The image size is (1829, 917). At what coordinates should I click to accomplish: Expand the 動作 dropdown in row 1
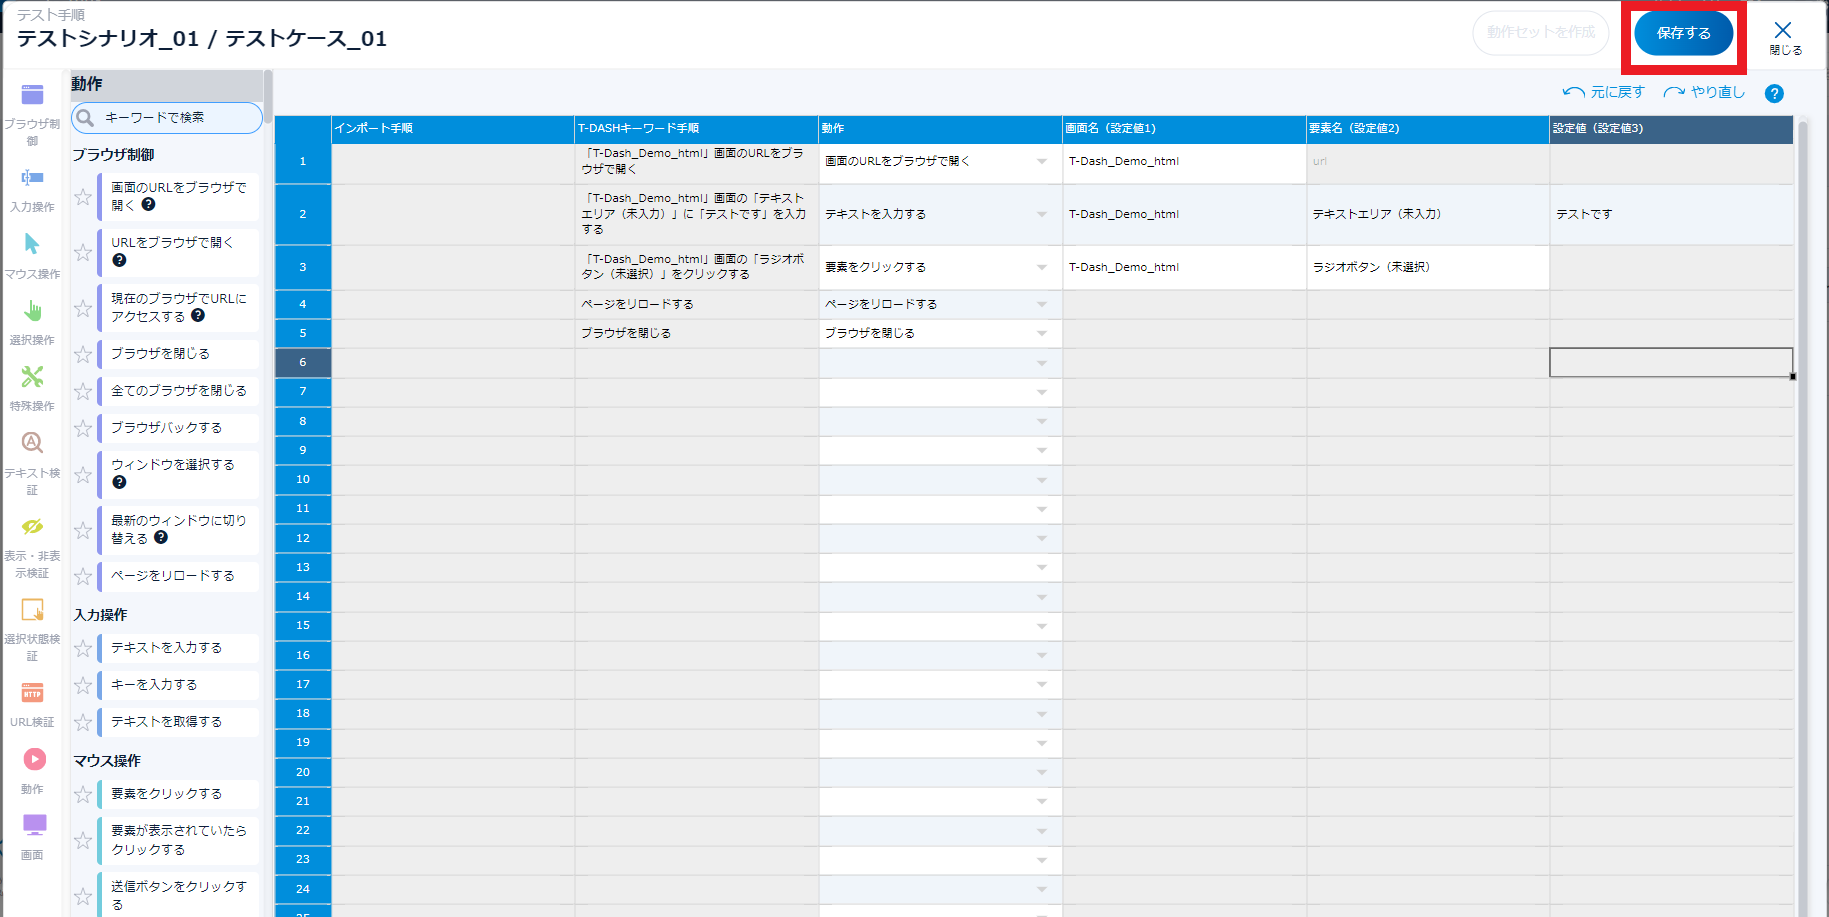(x=1041, y=162)
